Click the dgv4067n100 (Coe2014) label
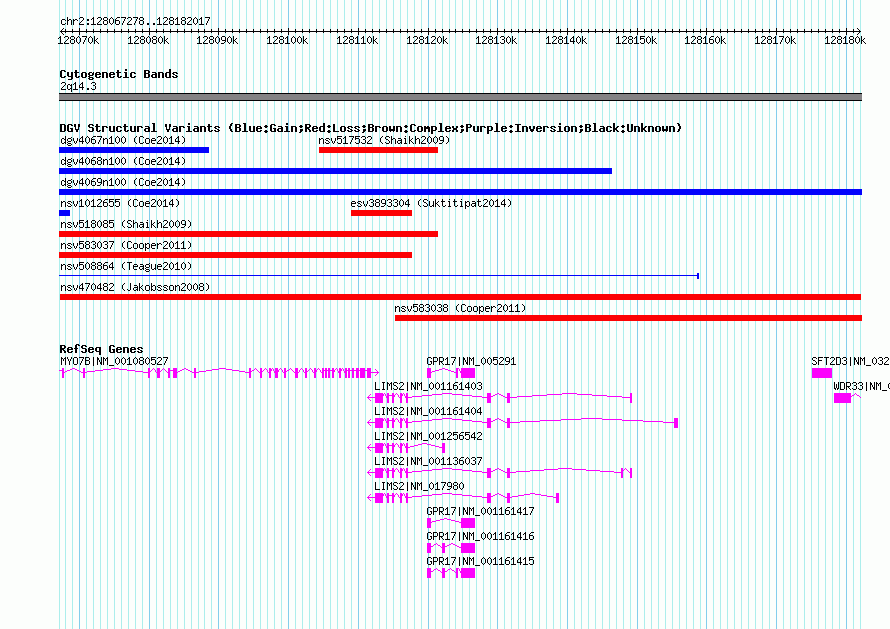This screenshot has width=890, height=629. (123, 140)
